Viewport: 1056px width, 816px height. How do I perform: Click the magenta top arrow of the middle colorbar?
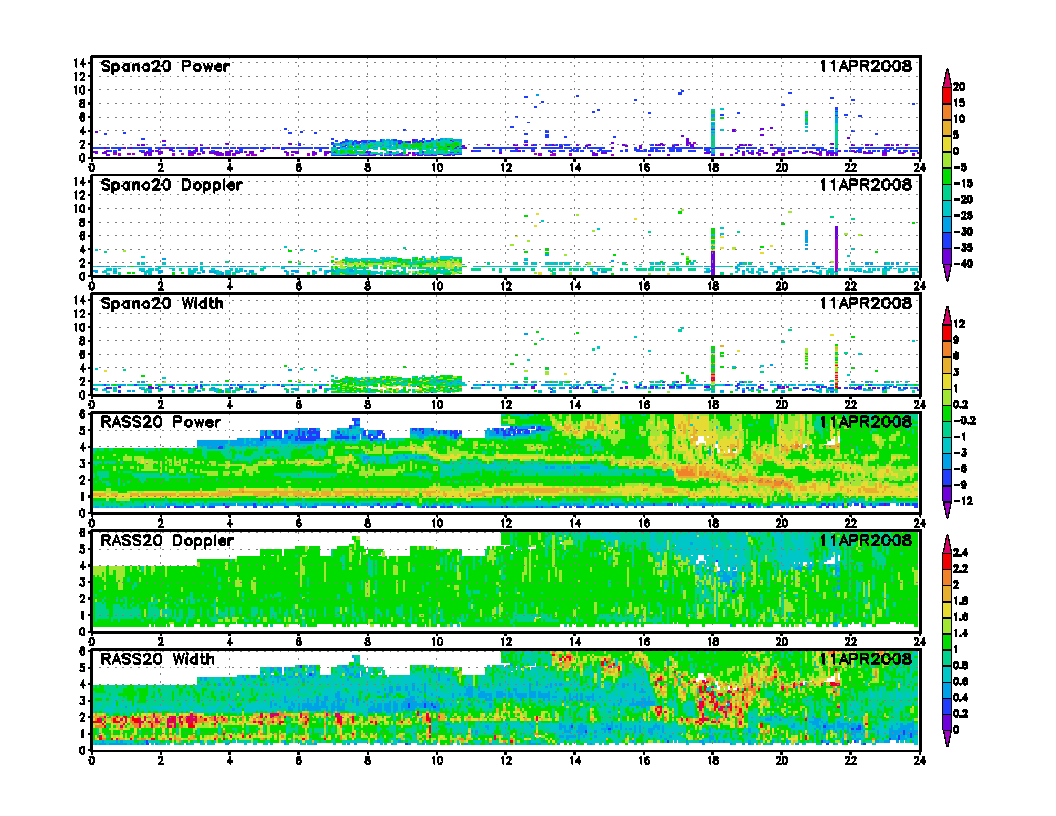tap(947, 316)
